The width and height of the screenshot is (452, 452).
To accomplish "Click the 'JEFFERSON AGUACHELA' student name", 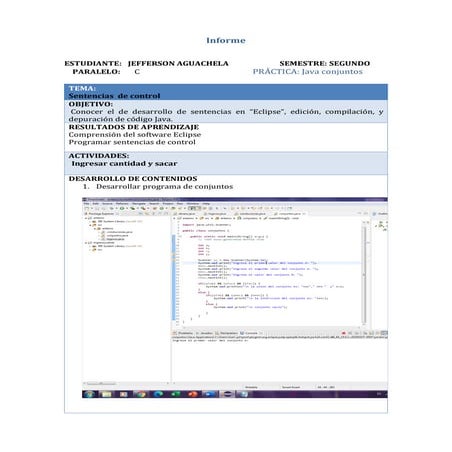I will pos(178,63).
